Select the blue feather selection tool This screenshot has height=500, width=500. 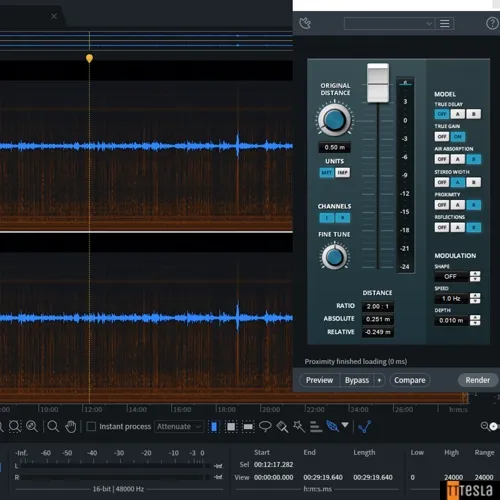click(x=332, y=426)
